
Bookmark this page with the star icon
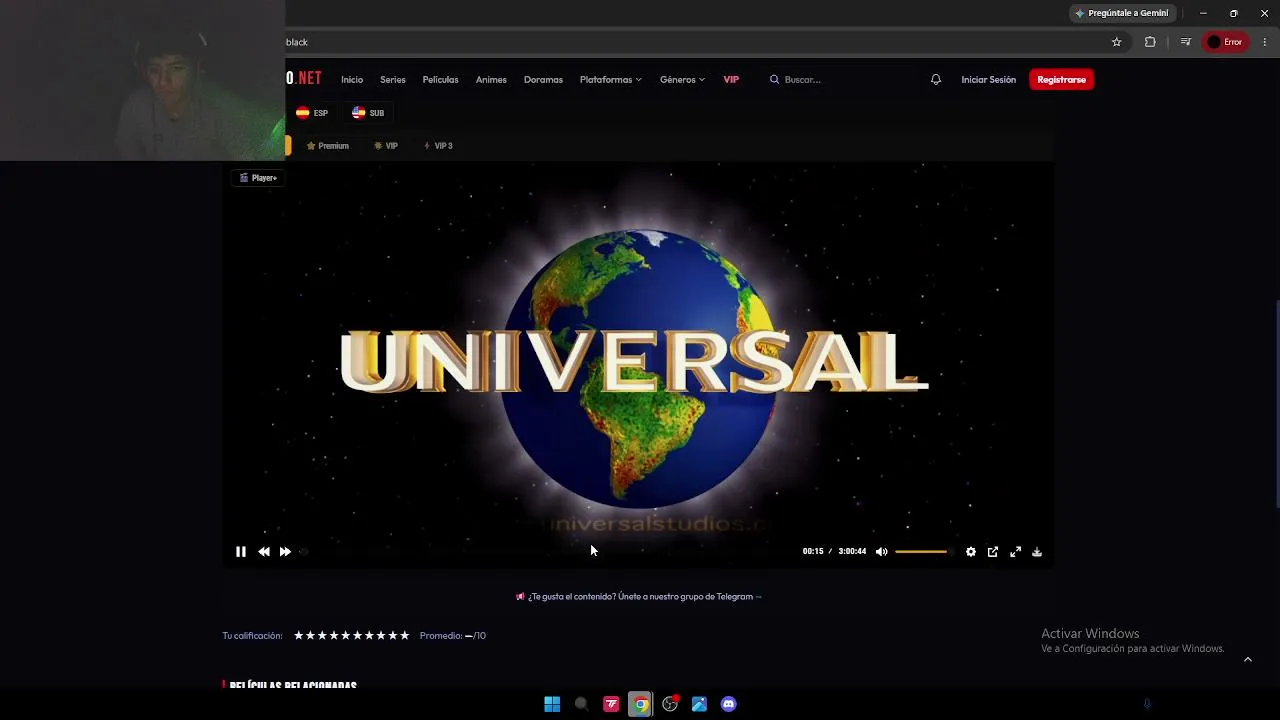point(1117,42)
